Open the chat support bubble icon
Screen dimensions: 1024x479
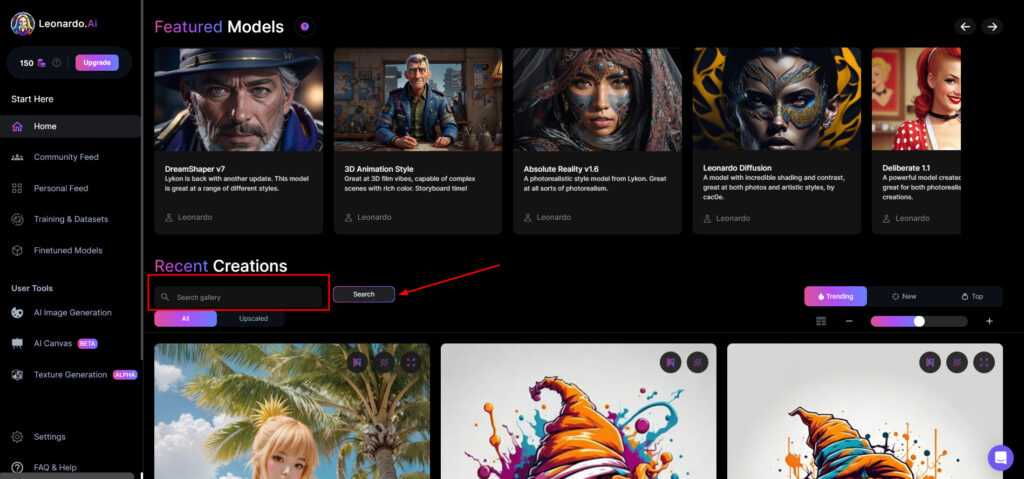[1000, 457]
